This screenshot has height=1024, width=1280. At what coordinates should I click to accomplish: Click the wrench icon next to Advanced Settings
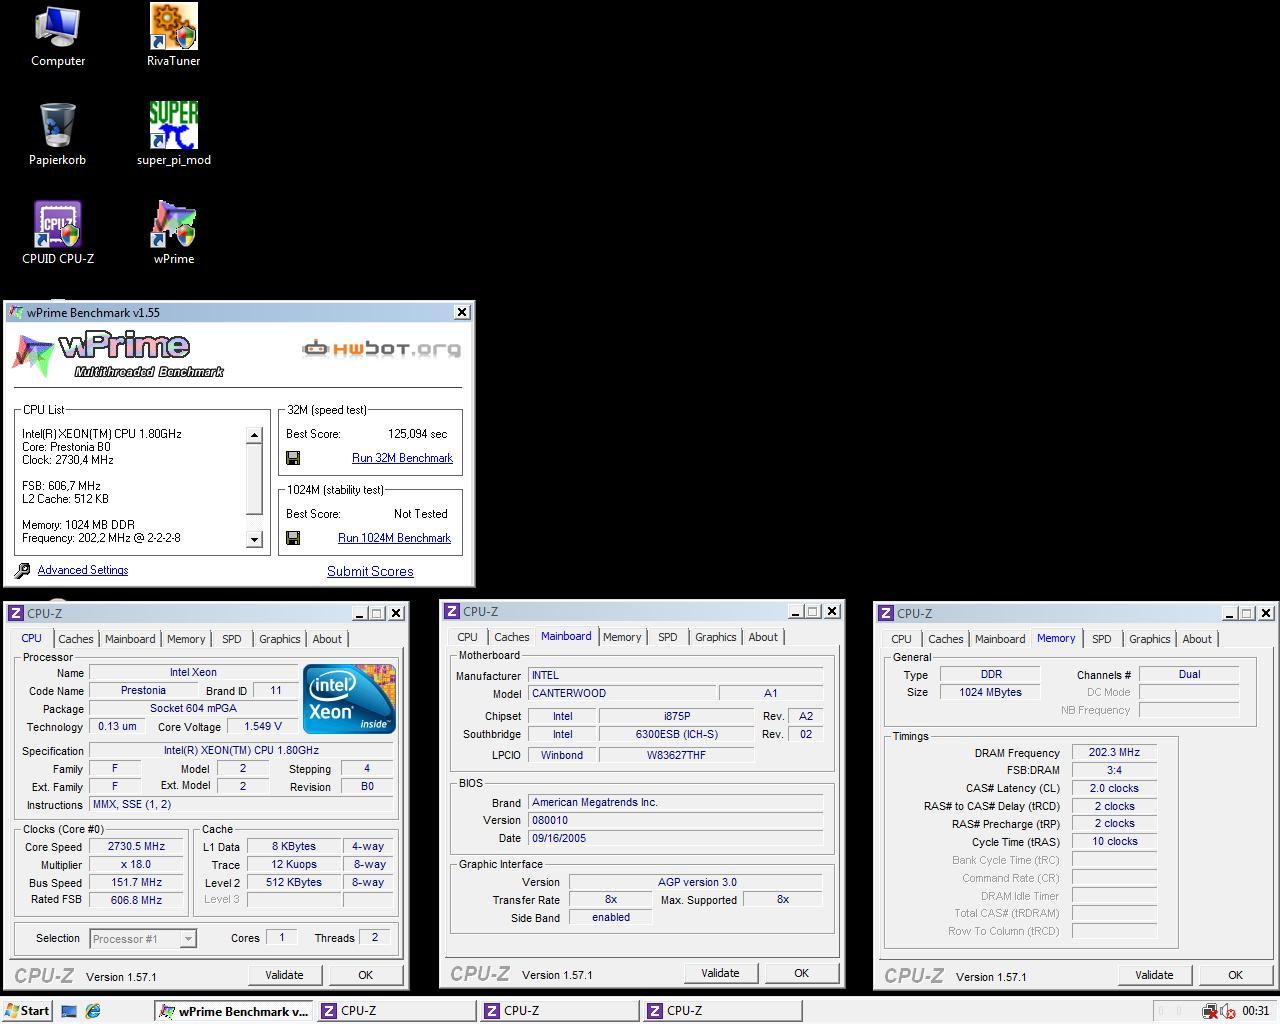pyautogui.click(x=22, y=571)
